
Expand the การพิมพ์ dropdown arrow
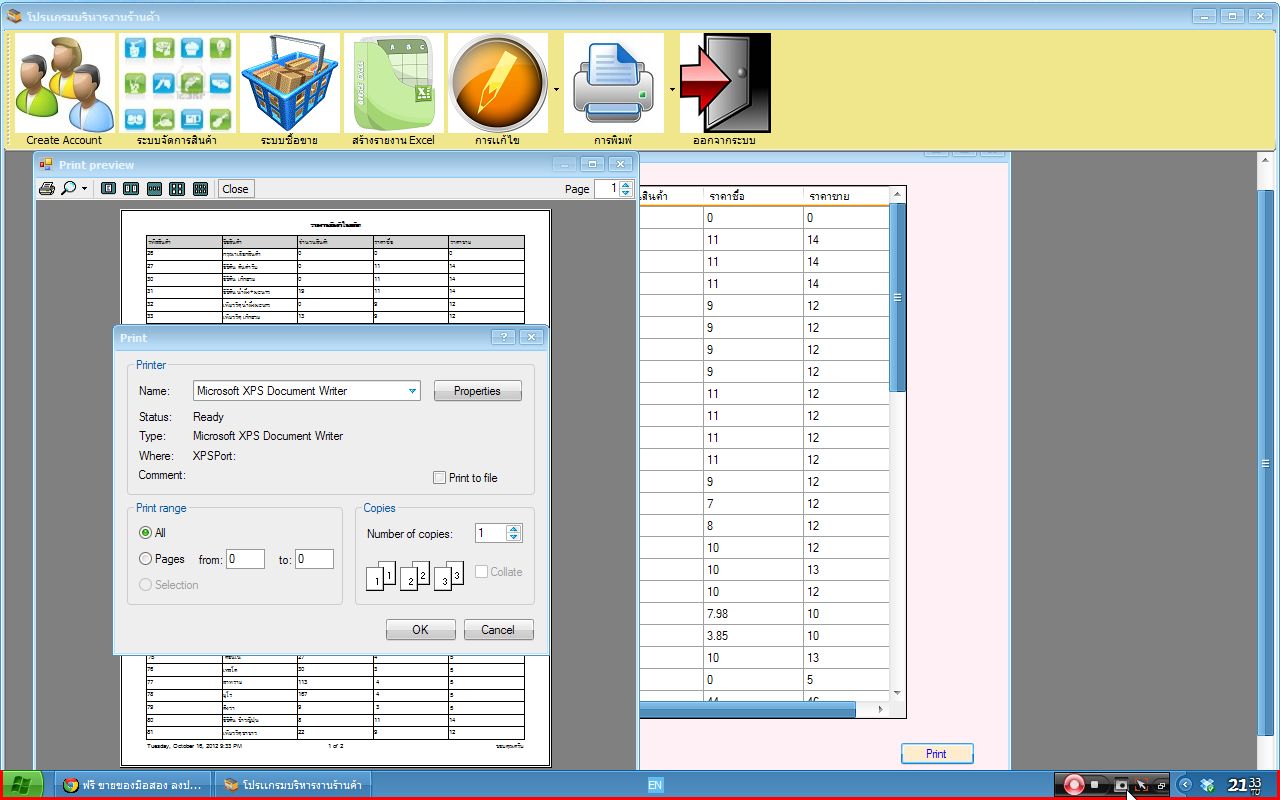point(672,89)
